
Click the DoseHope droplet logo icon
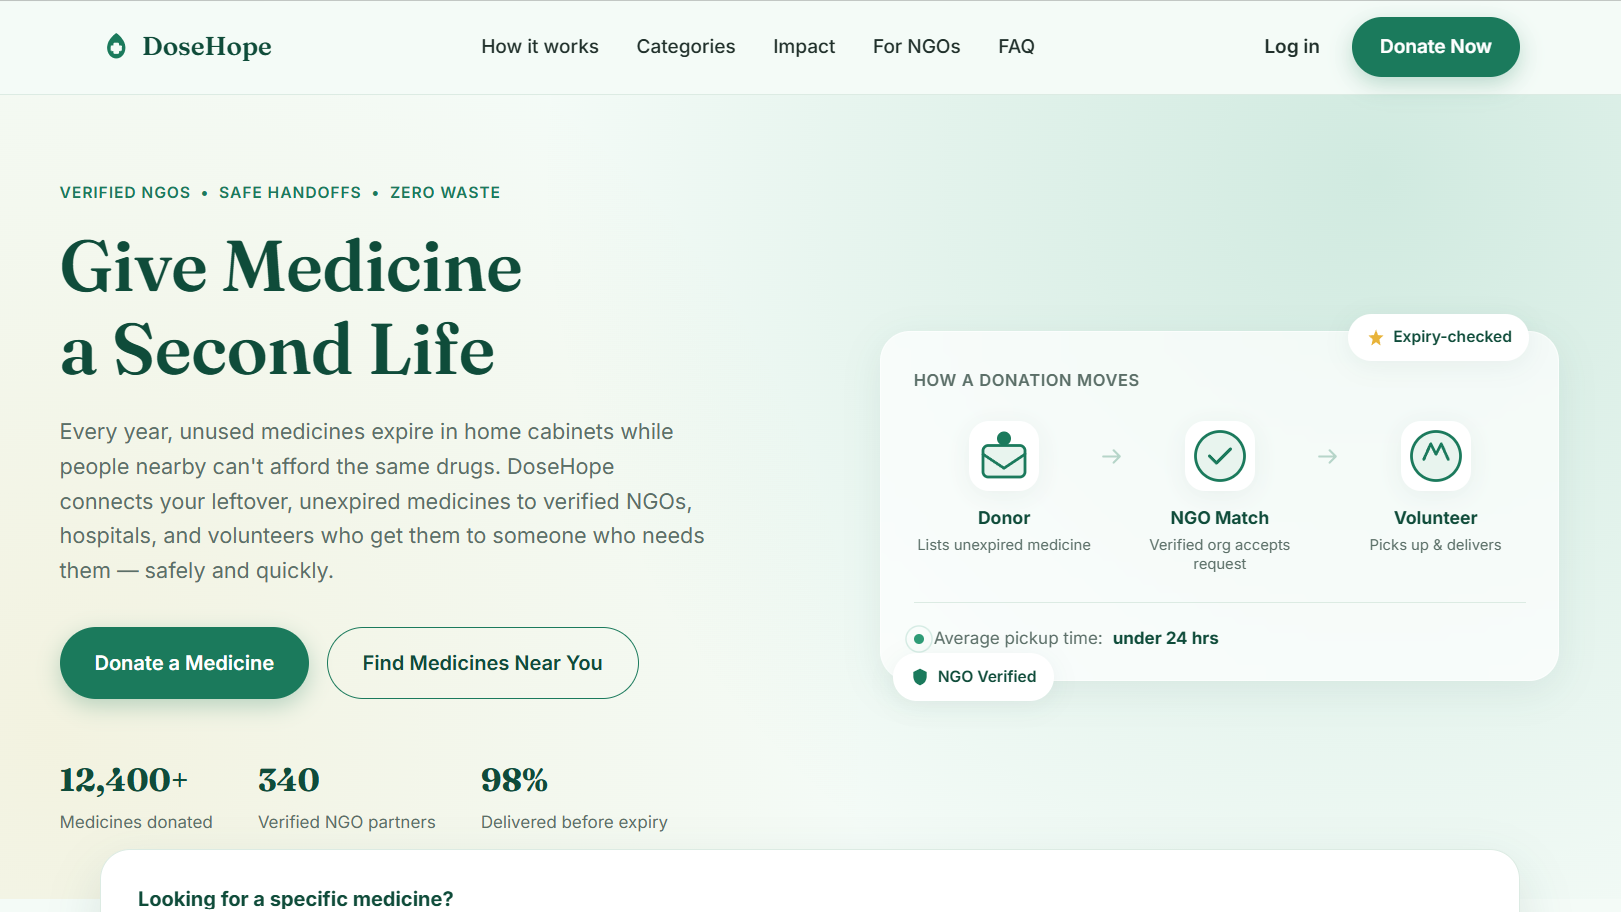(116, 46)
